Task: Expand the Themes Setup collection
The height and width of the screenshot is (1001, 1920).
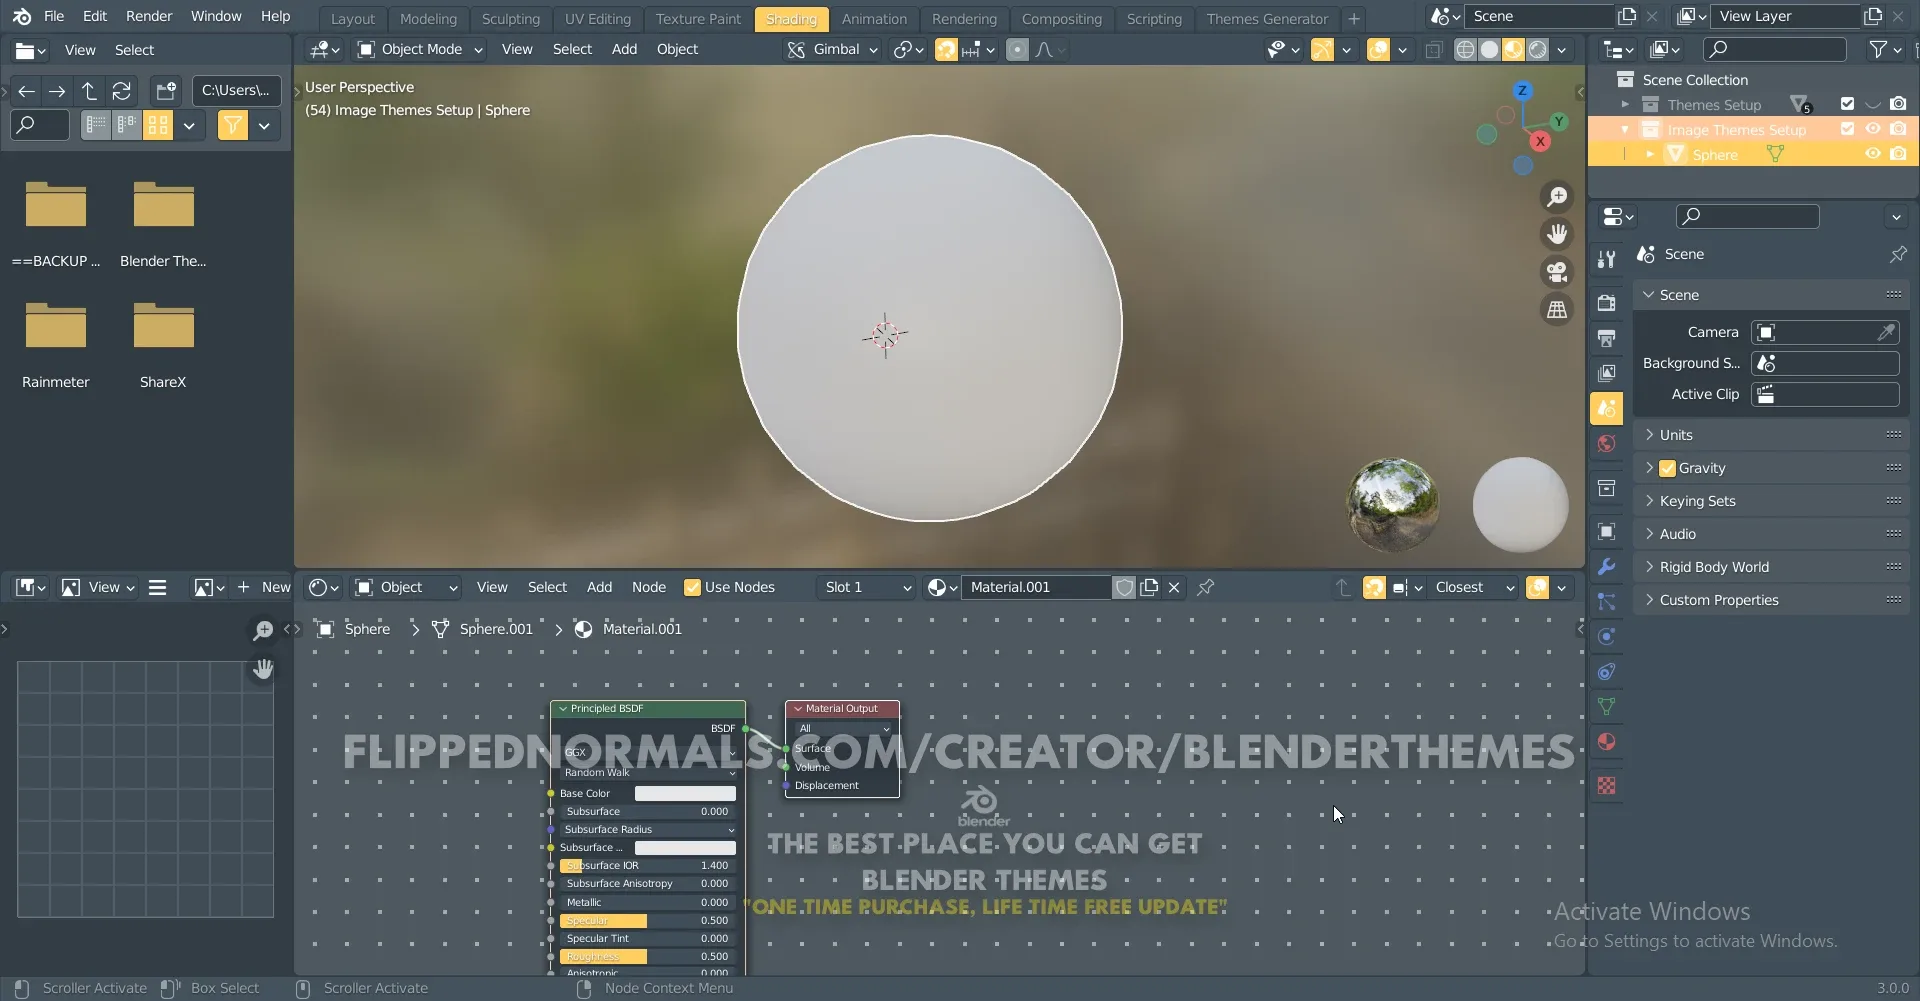Action: tap(1627, 104)
